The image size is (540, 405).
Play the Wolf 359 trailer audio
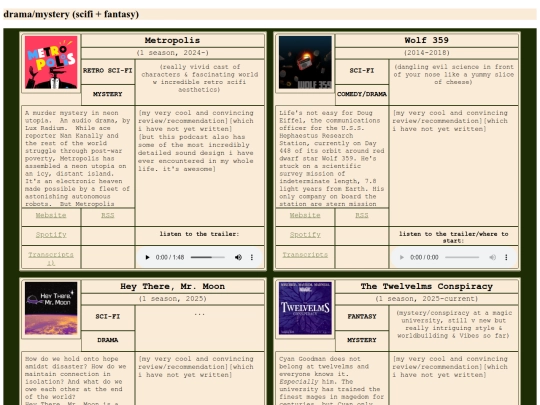tap(402, 257)
